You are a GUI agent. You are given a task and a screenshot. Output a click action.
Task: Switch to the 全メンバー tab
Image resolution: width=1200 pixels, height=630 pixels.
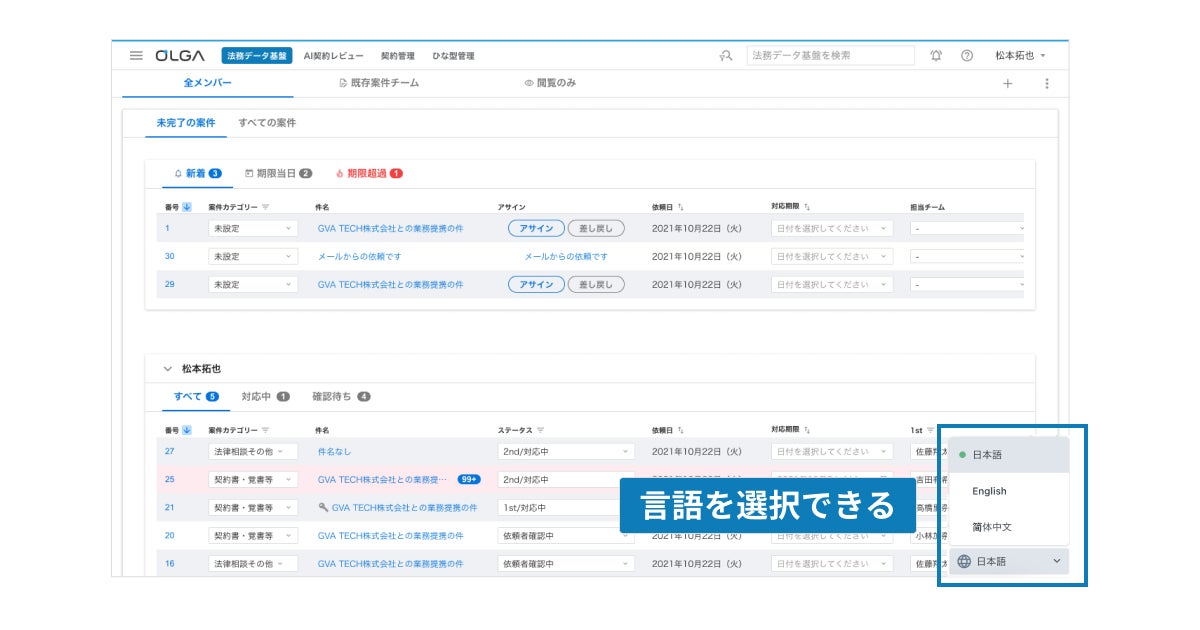pos(208,83)
